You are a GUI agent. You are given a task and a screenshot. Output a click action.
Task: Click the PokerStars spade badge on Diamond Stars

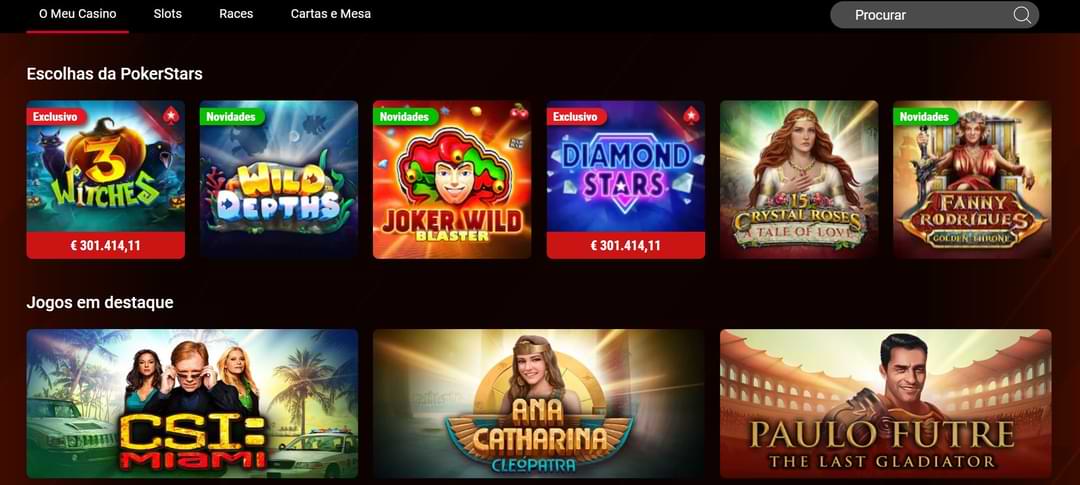[691, 116]
